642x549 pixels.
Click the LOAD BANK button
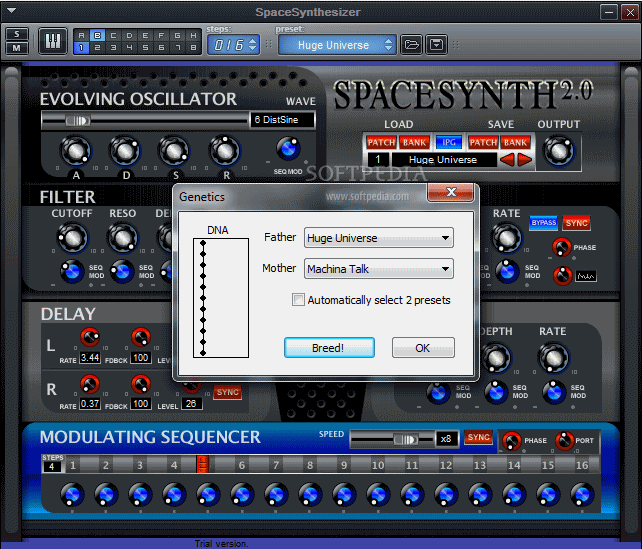point(414,142)
